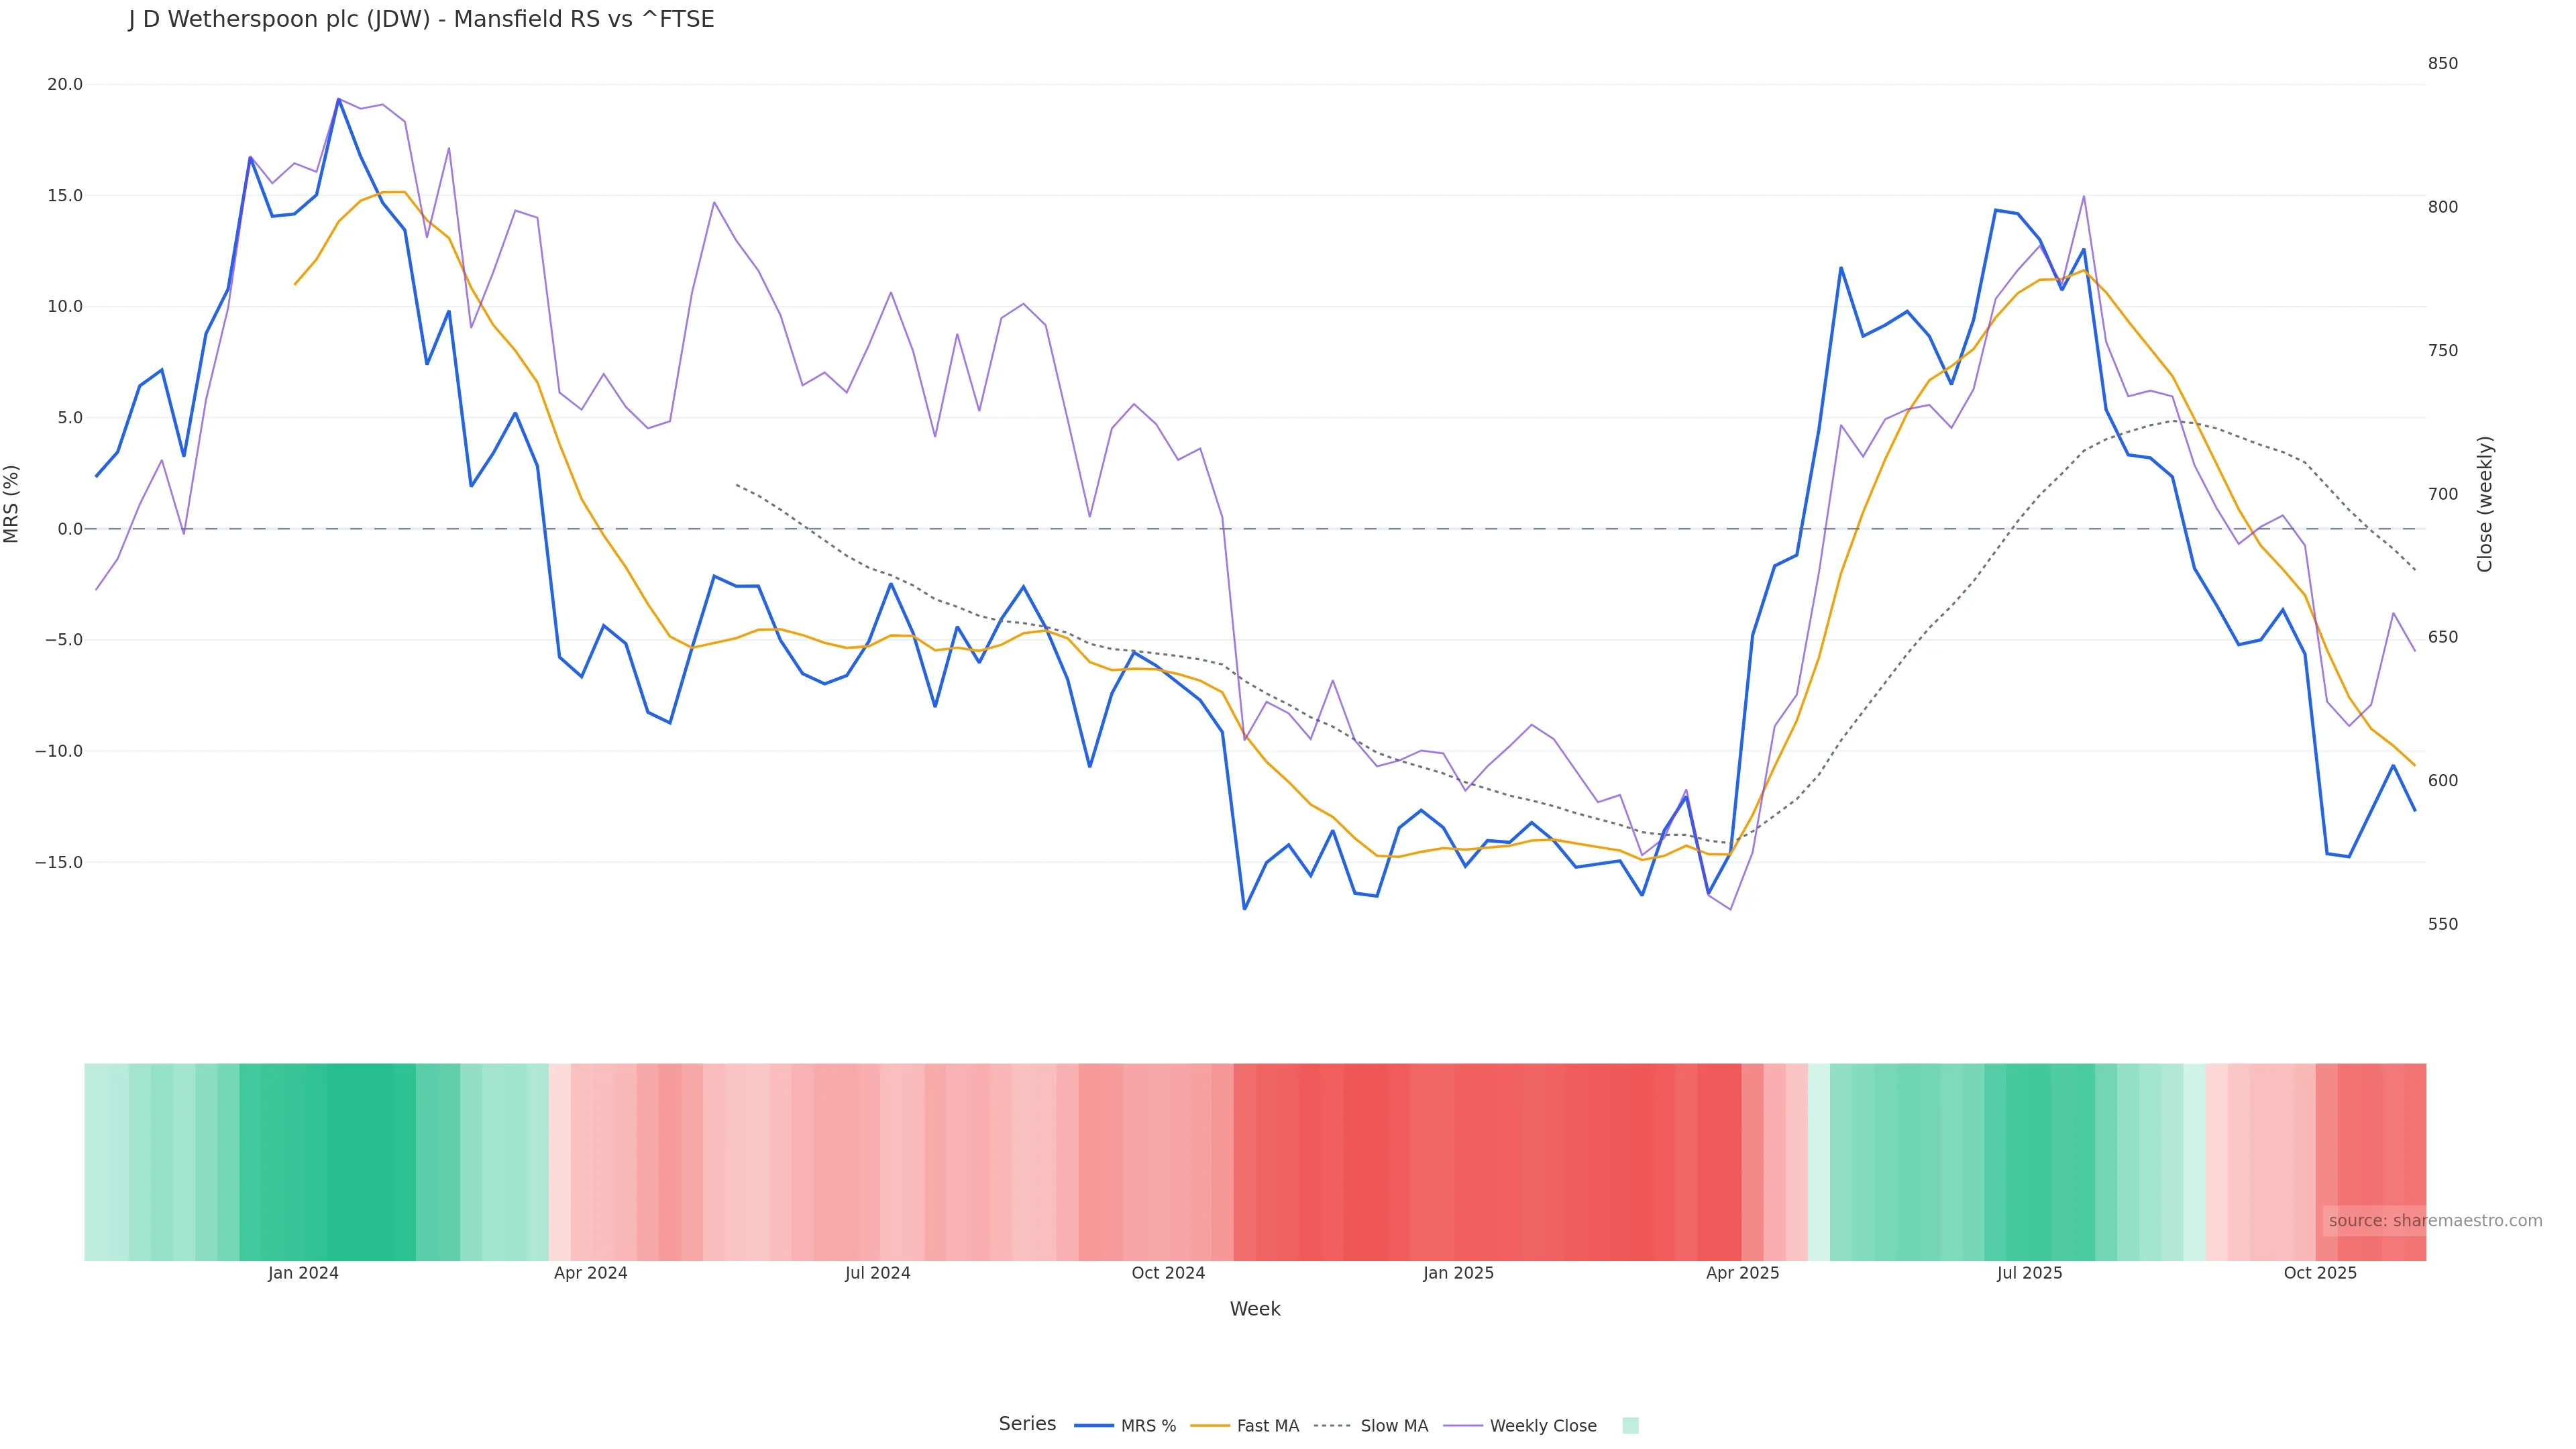Click the green heatmap legend swatch

click(1630, 1426)
